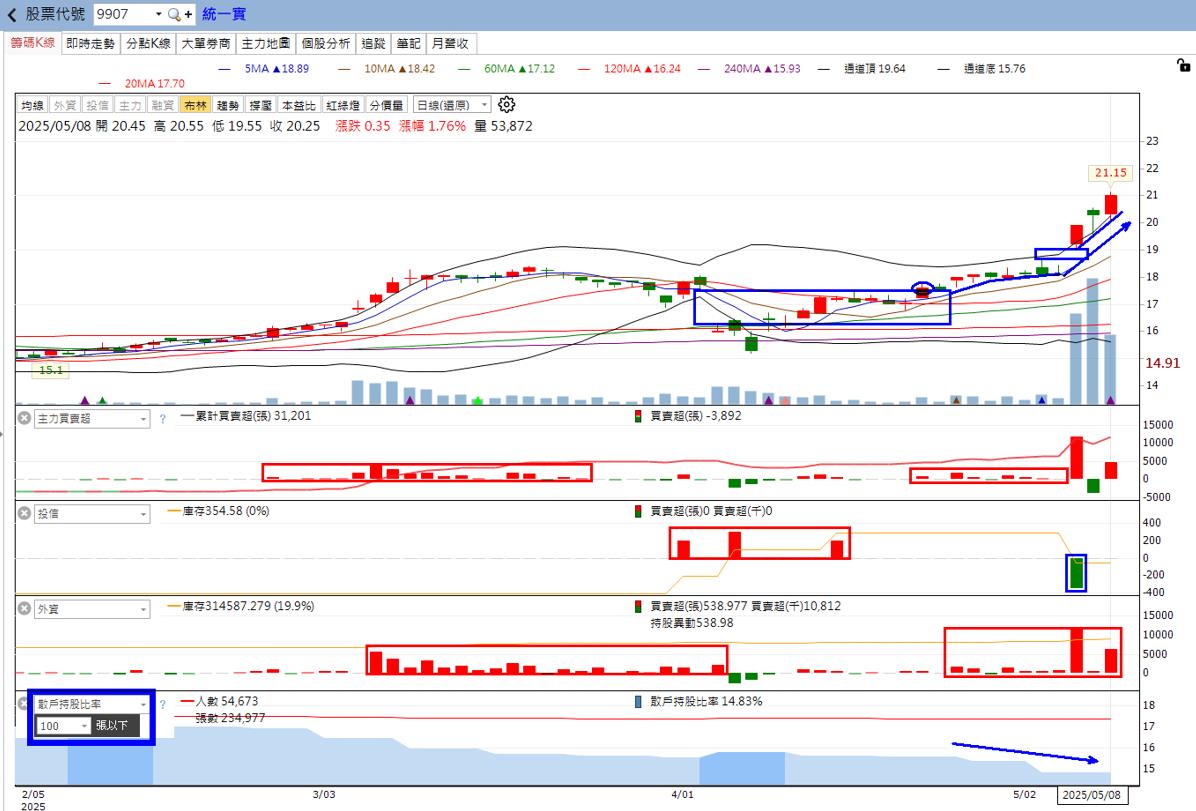
Task: Click the 張以下 button
Action: [x=115, y=726]
